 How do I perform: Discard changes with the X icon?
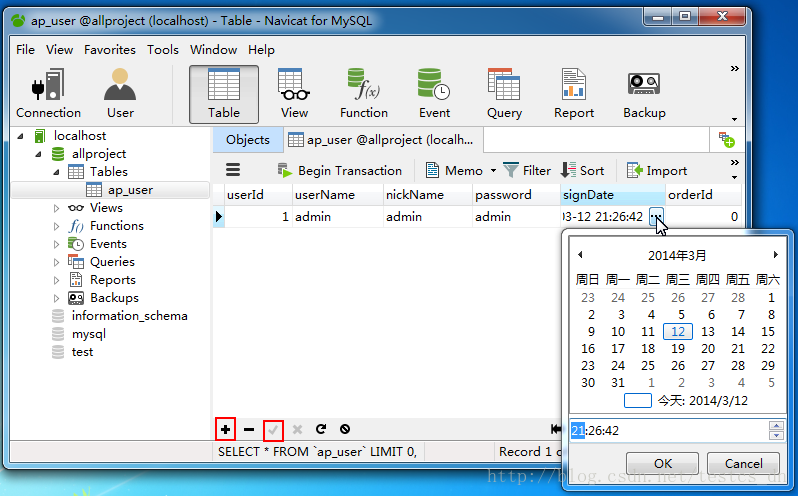(297, 429)
